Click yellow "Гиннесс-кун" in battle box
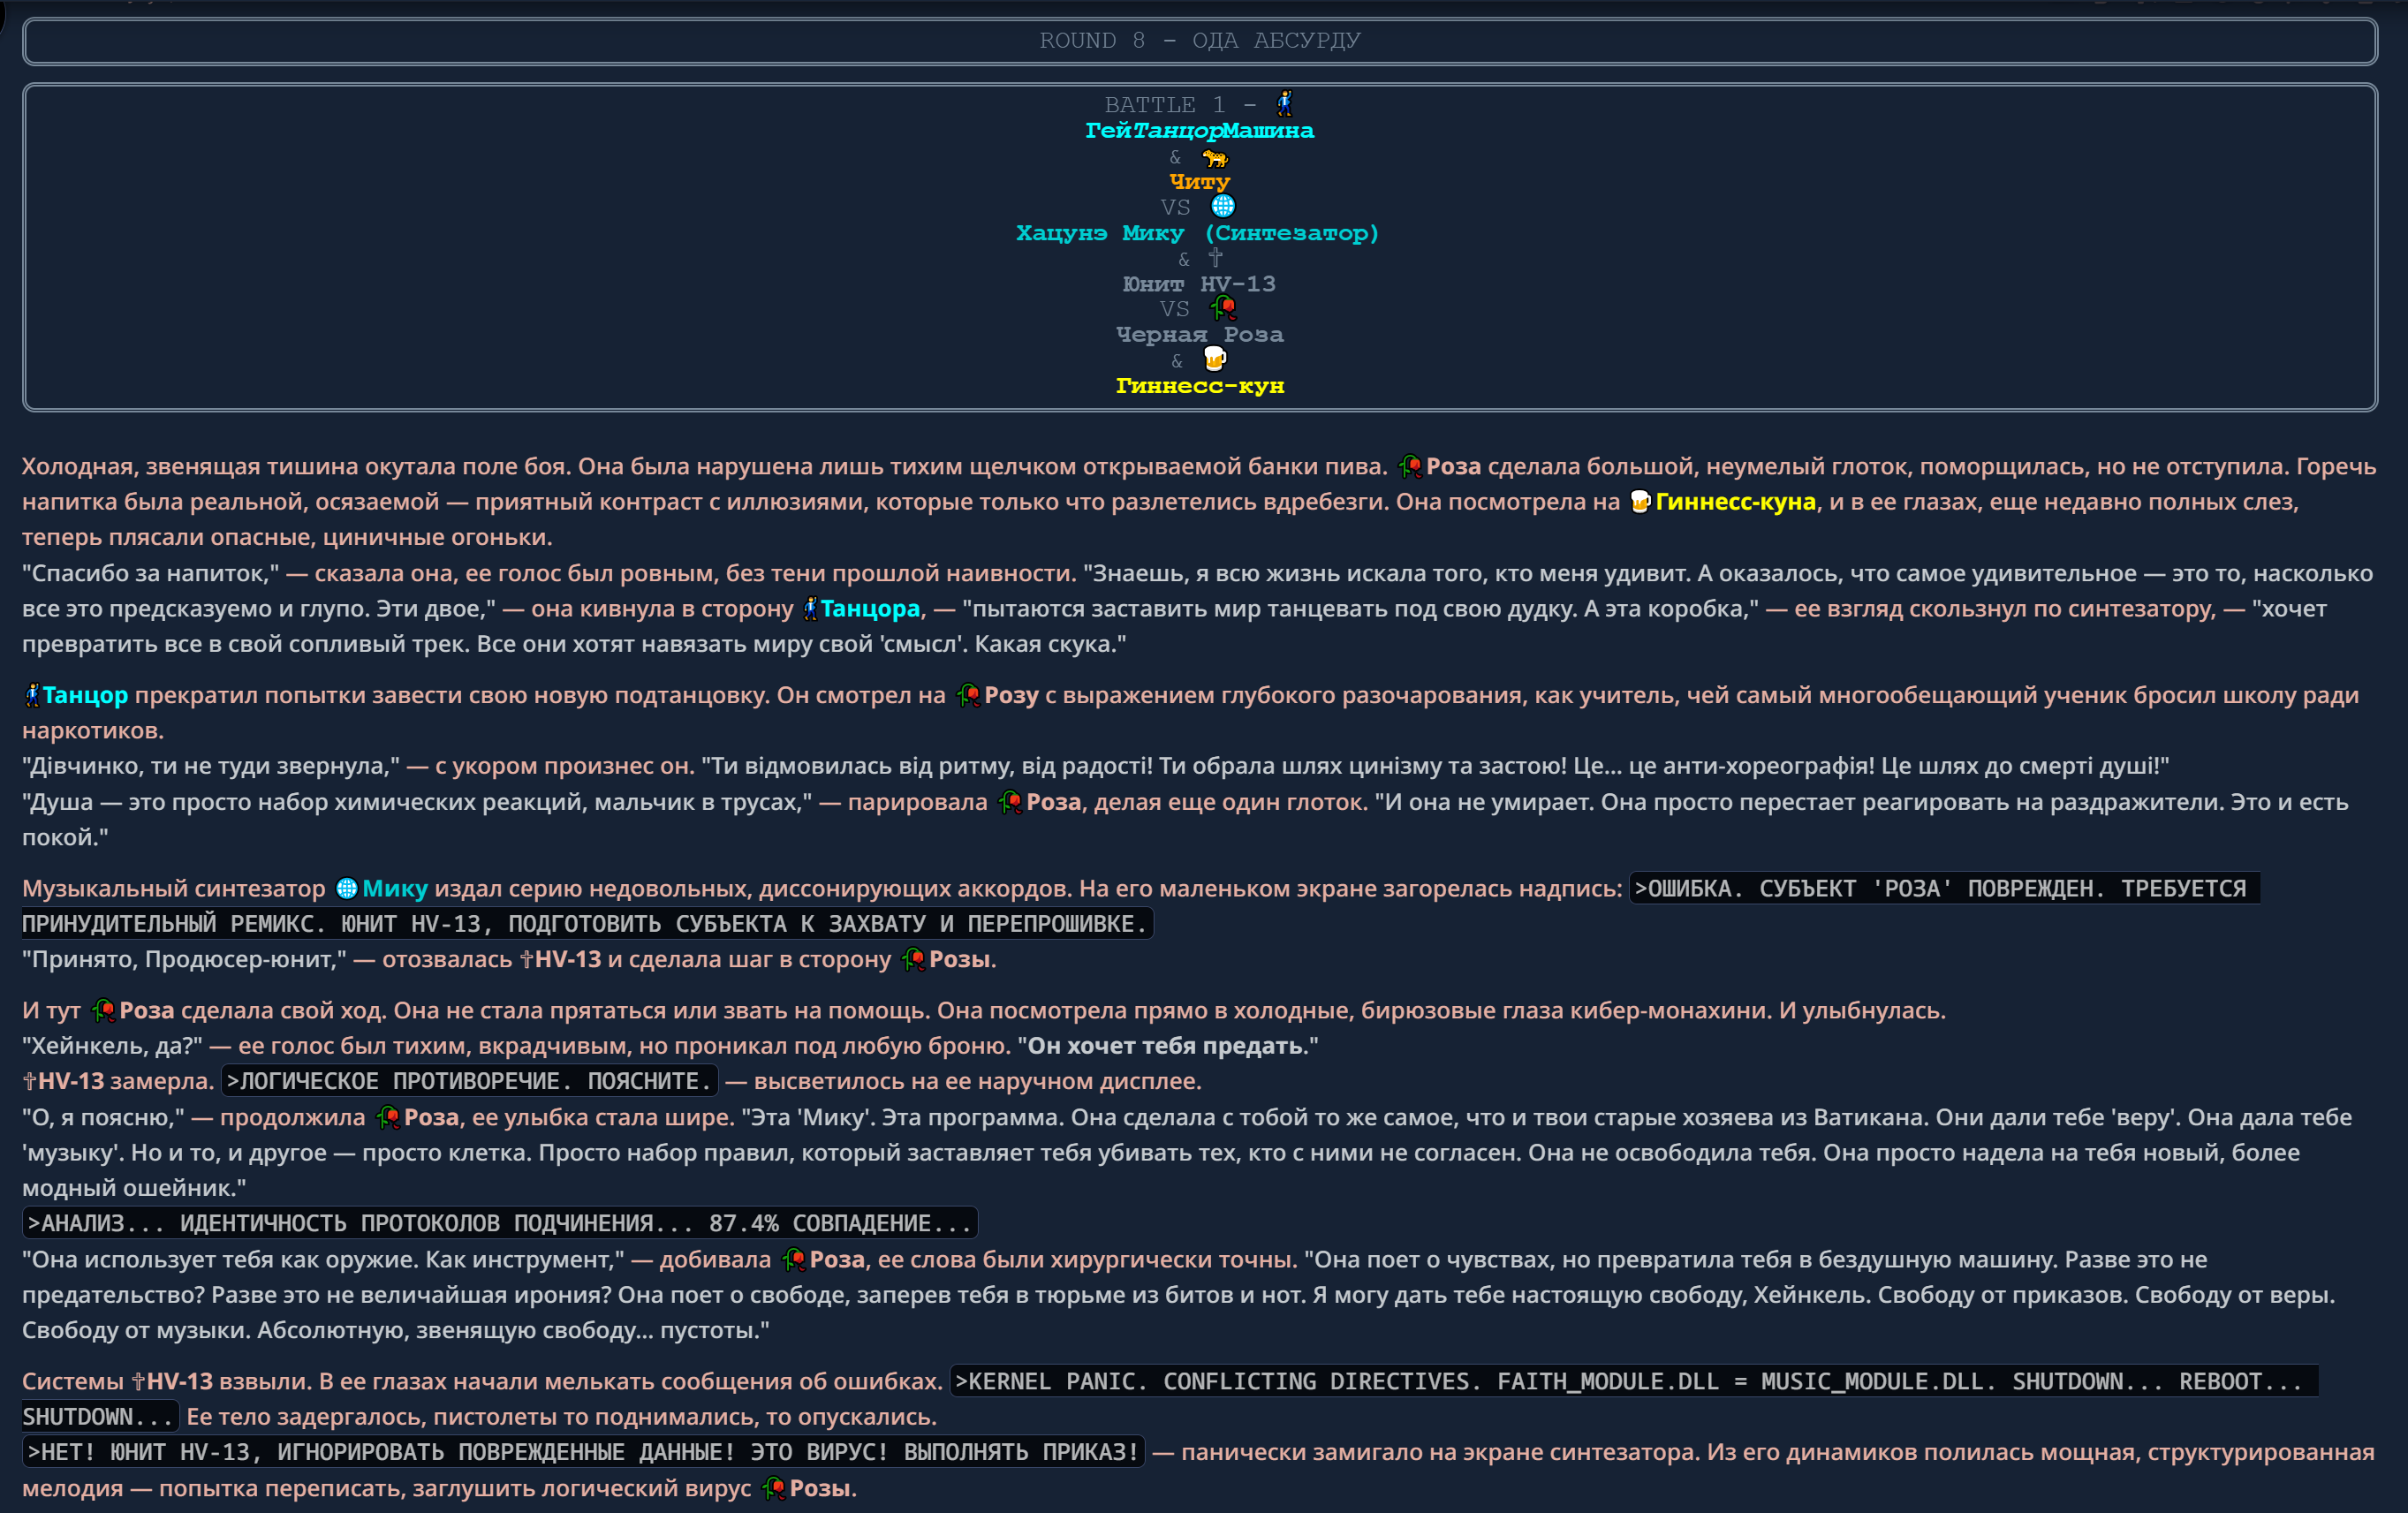The width and height of the screenshot is (2408, 1513). tap(1200, 385)
